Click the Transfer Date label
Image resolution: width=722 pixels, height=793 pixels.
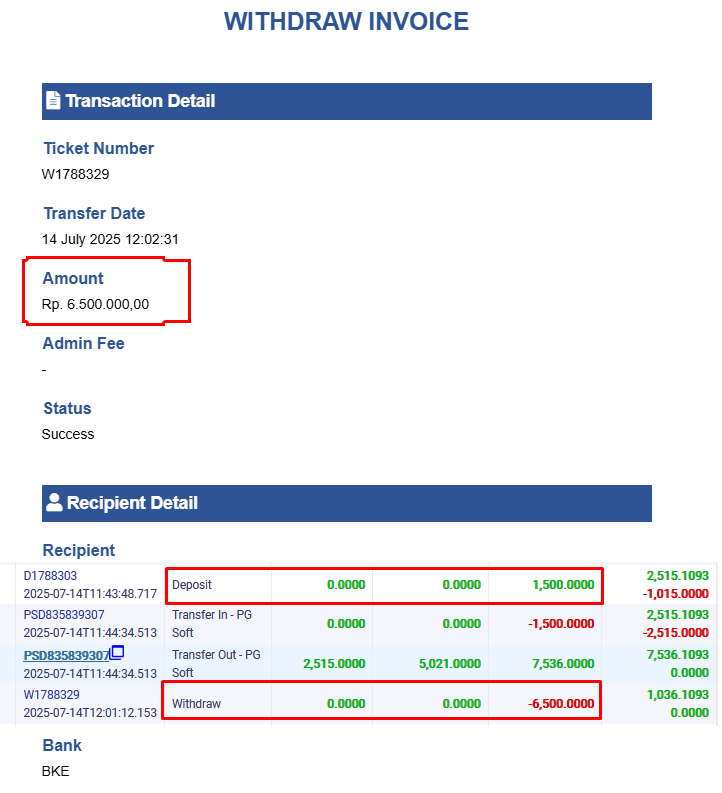(94, 213)
